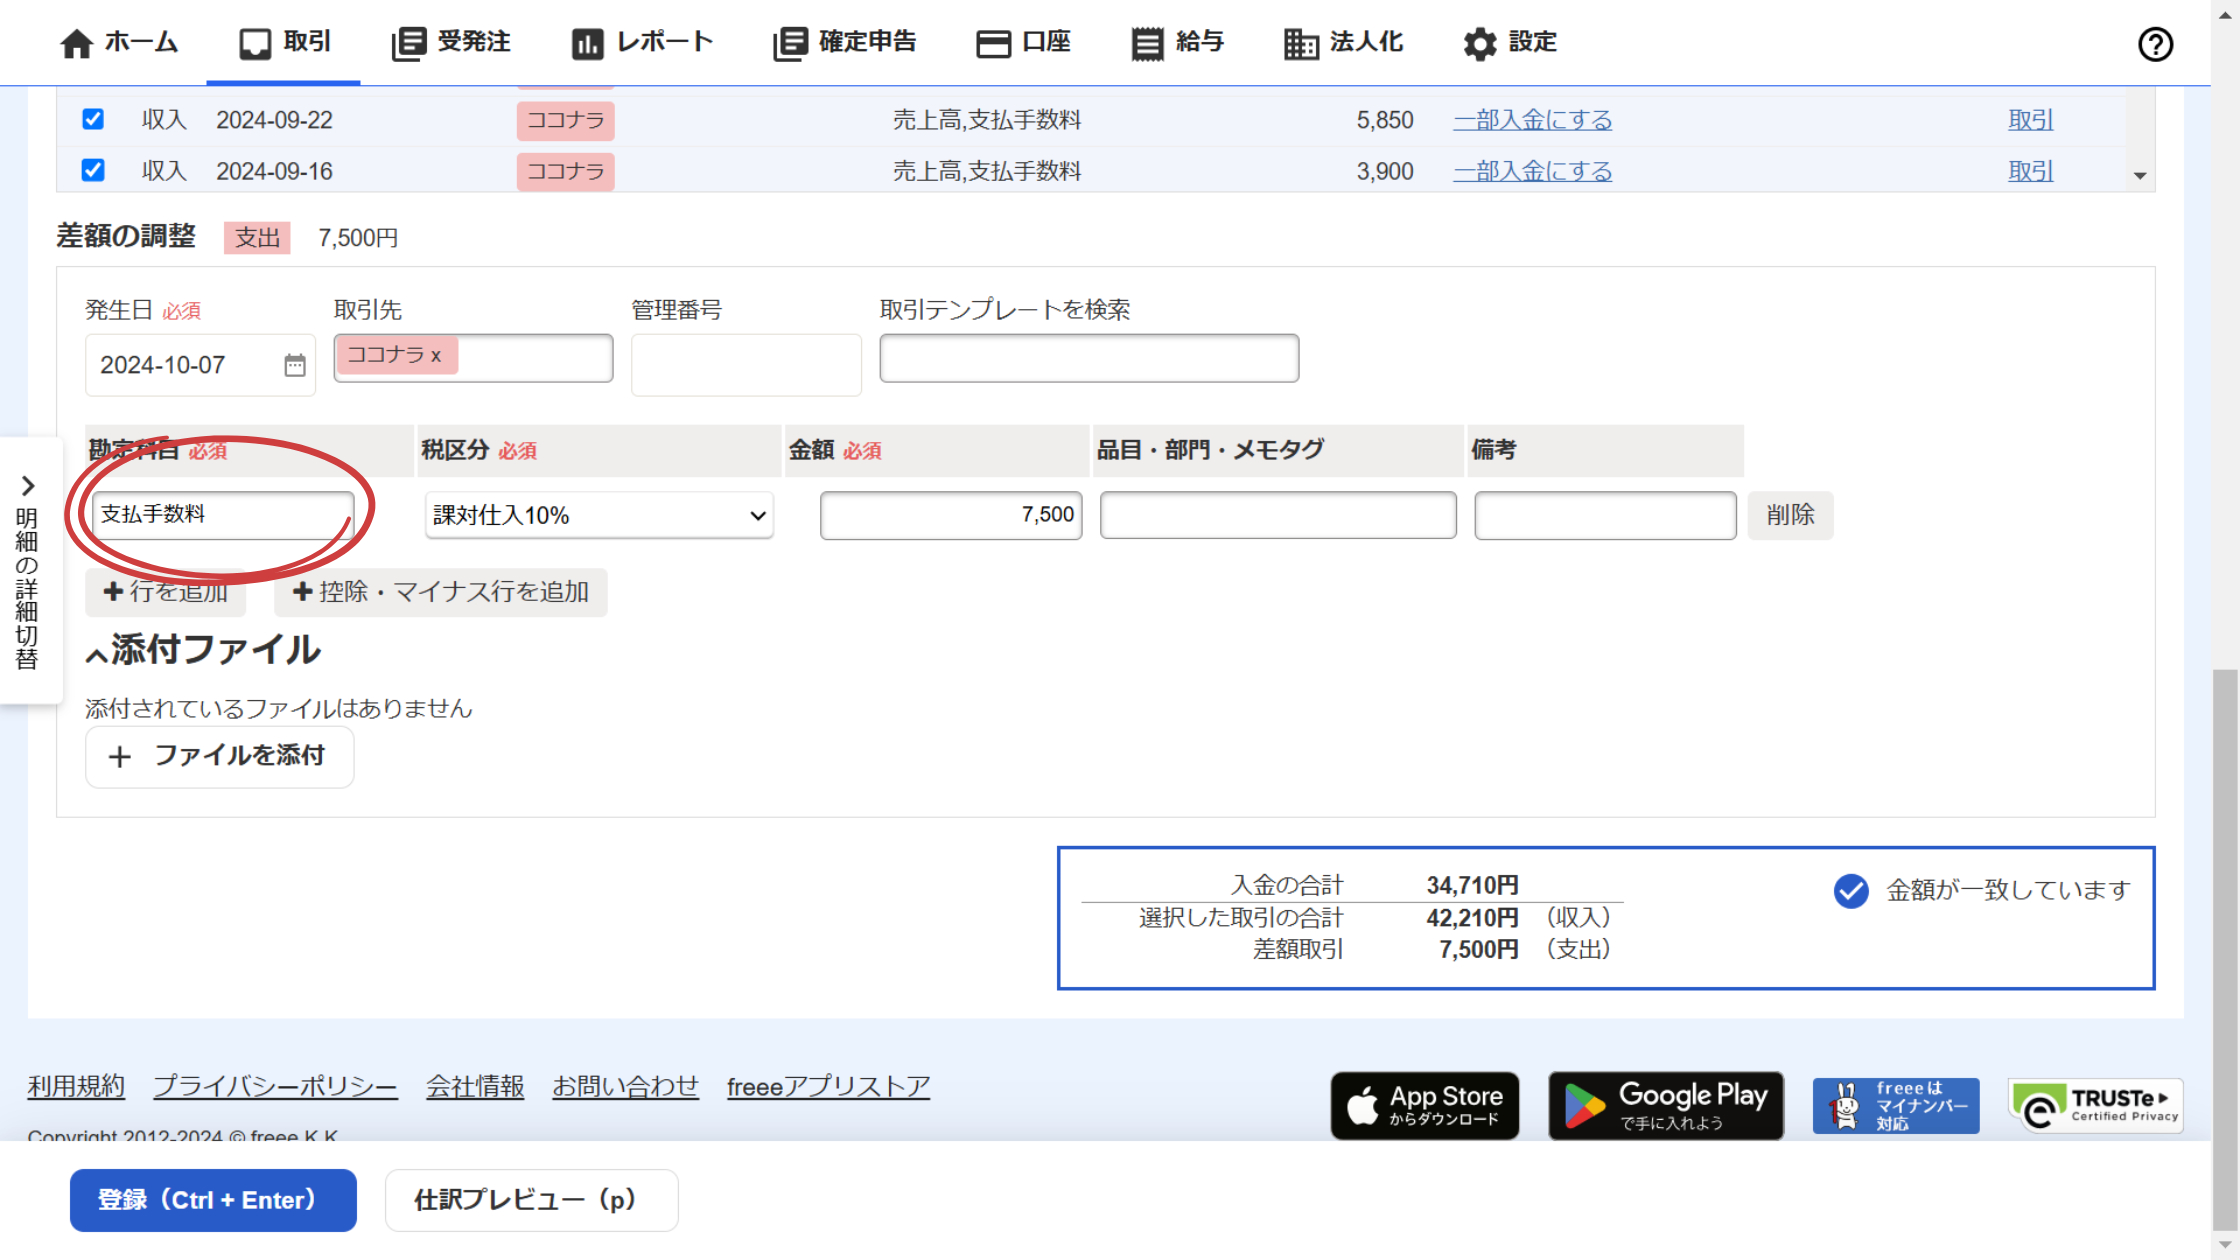Open the レポート menu
This screenshot has height=1260, width=2240.
(x=643, y=42)
